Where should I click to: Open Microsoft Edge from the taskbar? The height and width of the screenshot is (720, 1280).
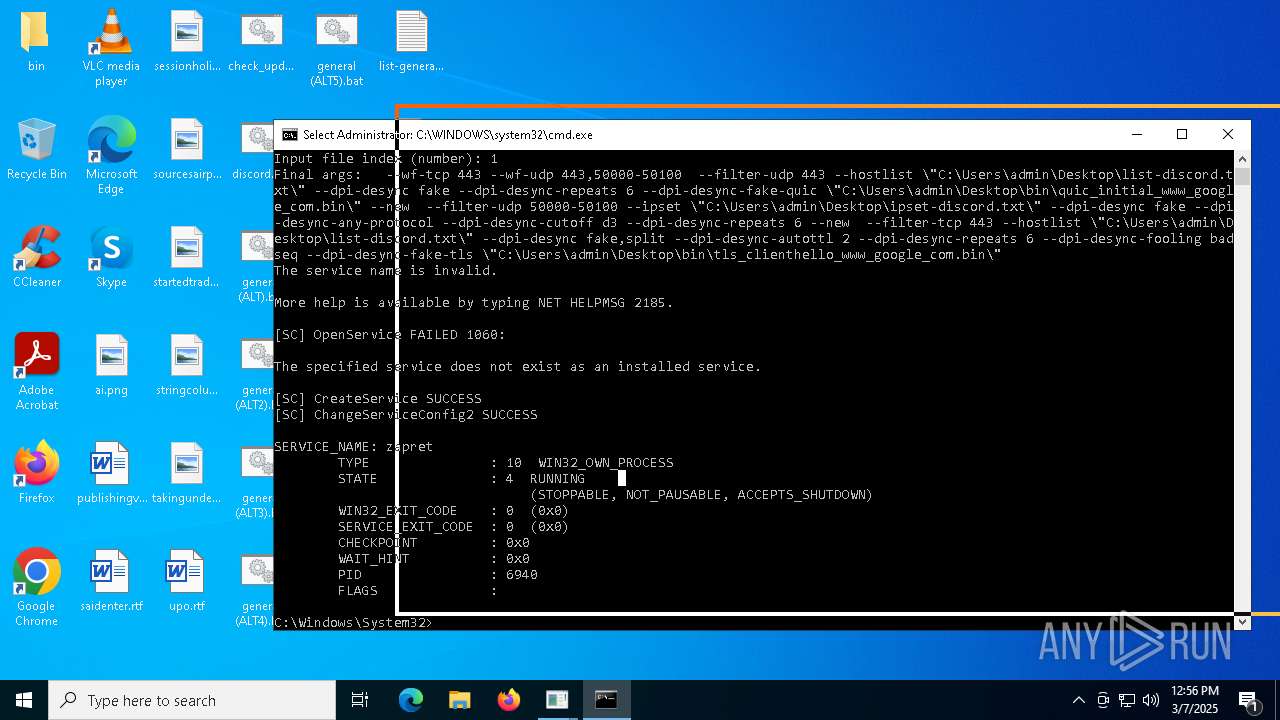(411, 700)
